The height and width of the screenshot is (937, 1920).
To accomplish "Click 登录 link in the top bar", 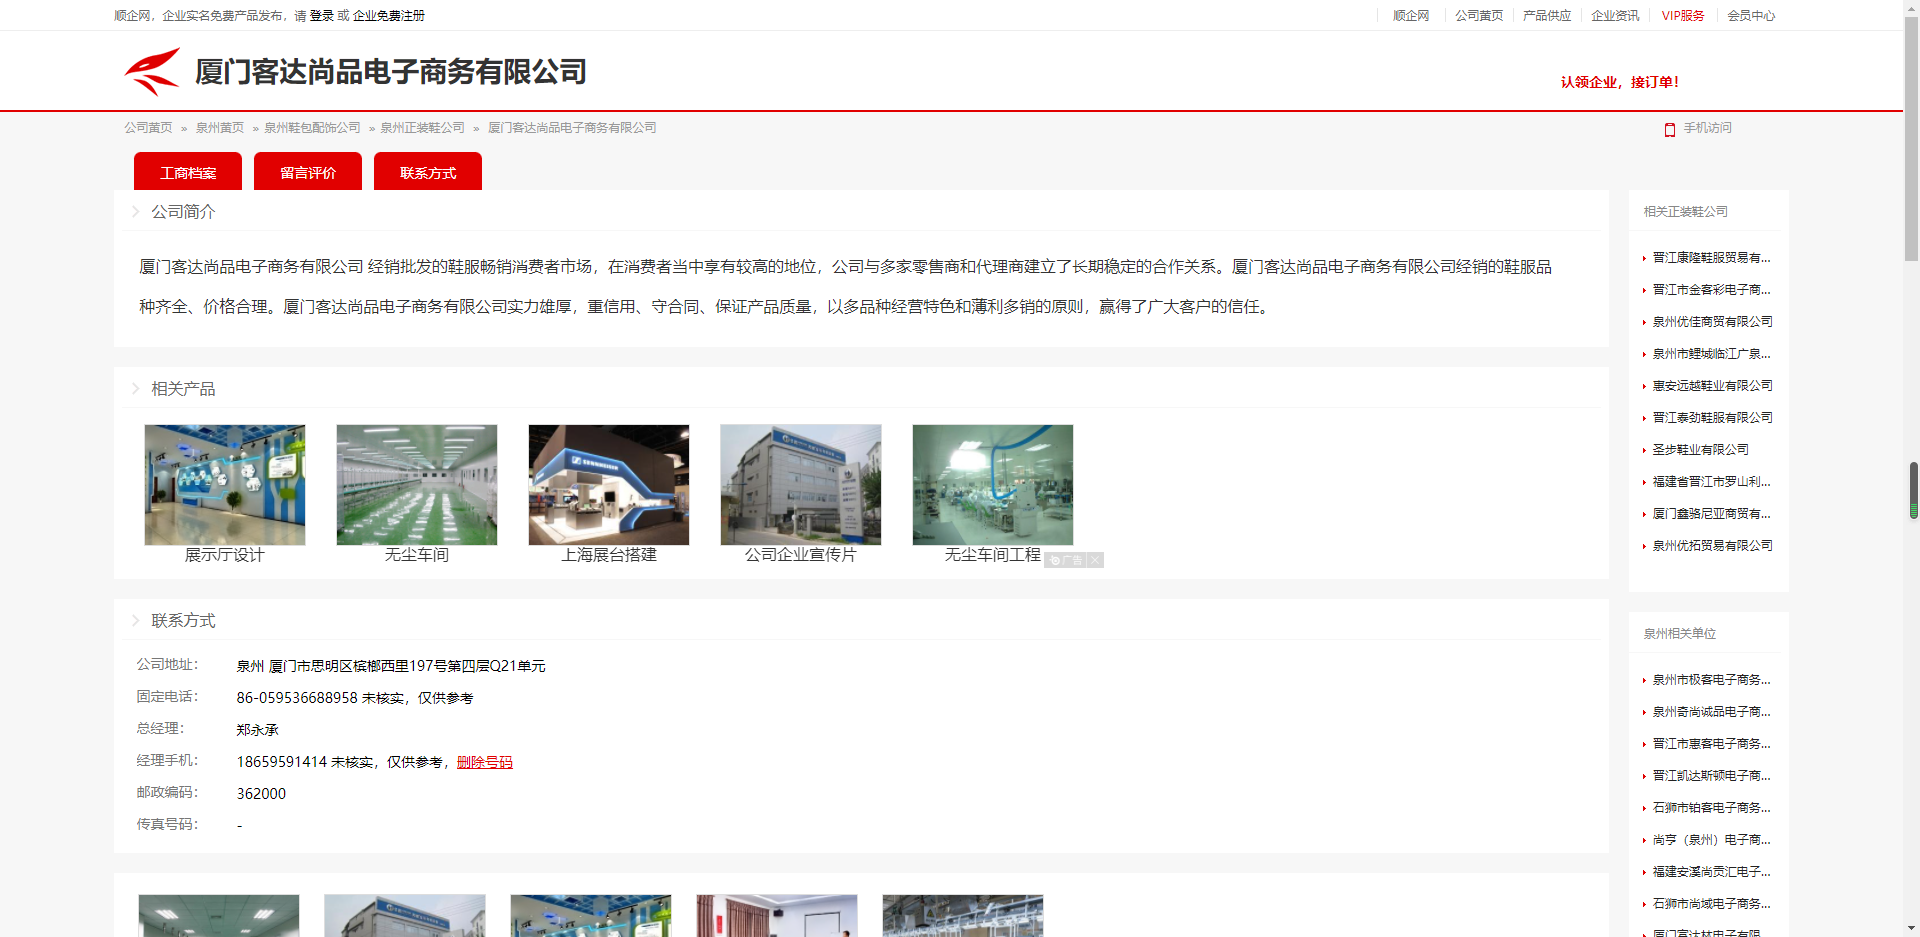I will [x=322, y=15].
